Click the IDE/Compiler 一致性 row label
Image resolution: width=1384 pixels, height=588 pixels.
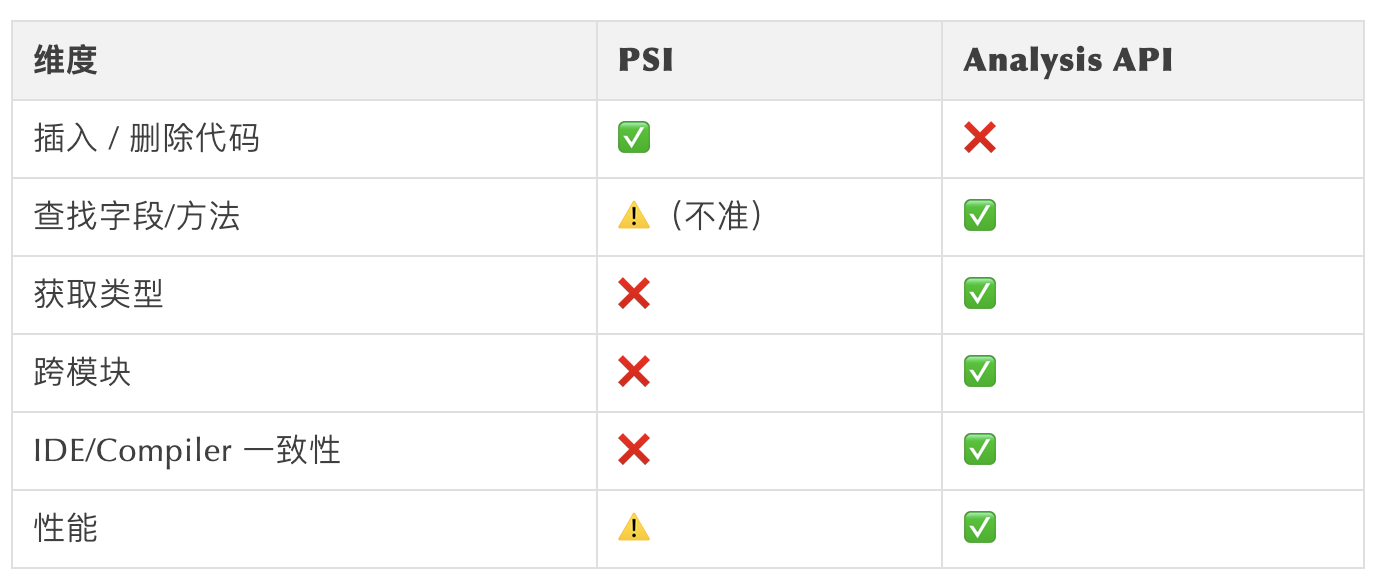coord(187,450)
